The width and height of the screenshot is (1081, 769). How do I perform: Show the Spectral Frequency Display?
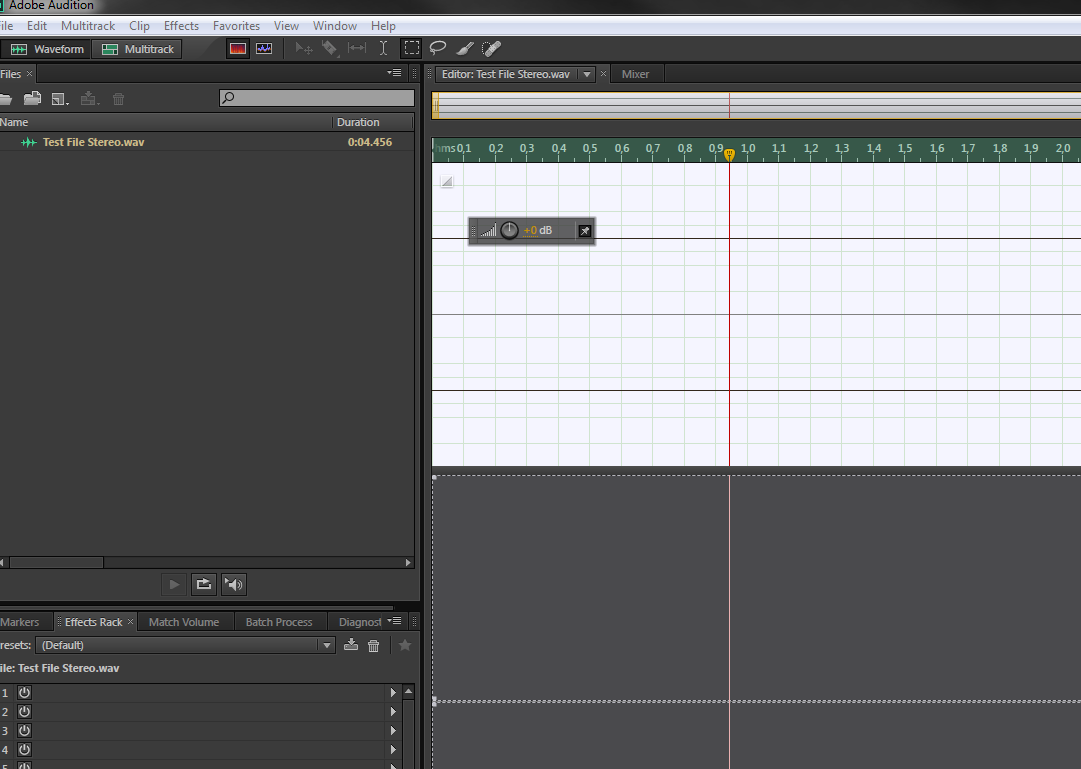click(238, 48)
